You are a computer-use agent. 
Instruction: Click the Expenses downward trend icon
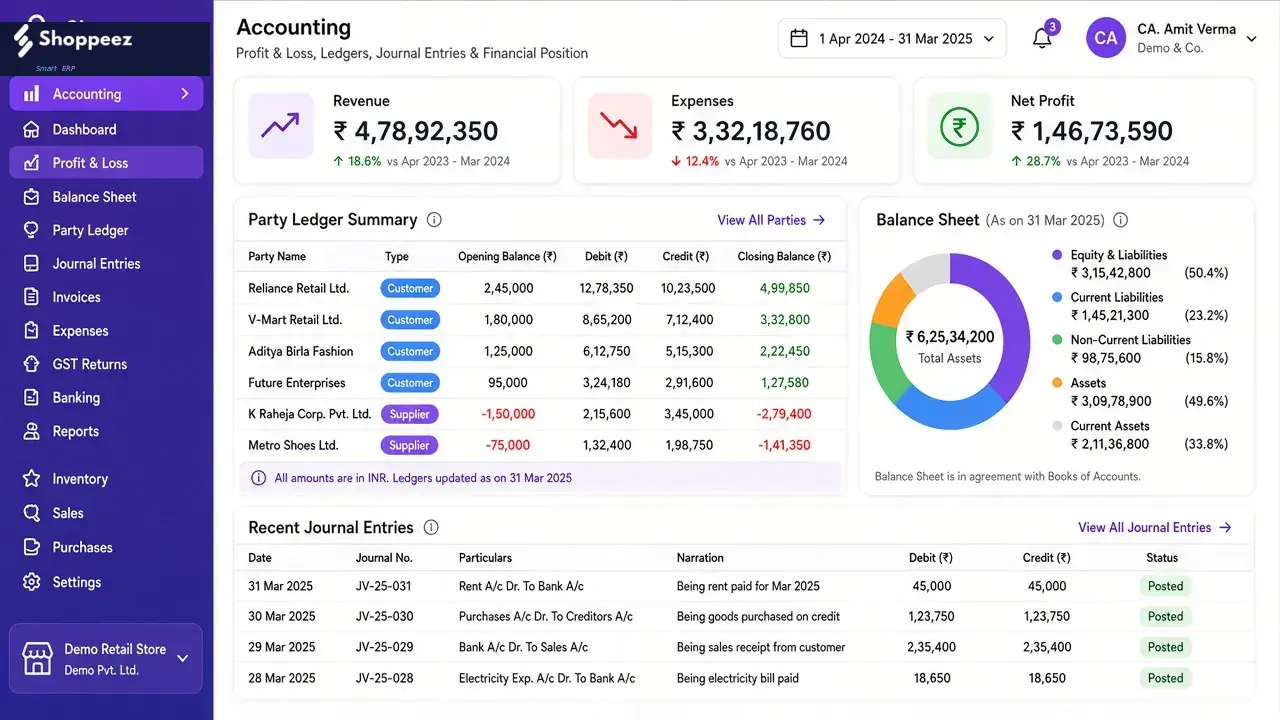pyautogui.click(x=620, y=126)
